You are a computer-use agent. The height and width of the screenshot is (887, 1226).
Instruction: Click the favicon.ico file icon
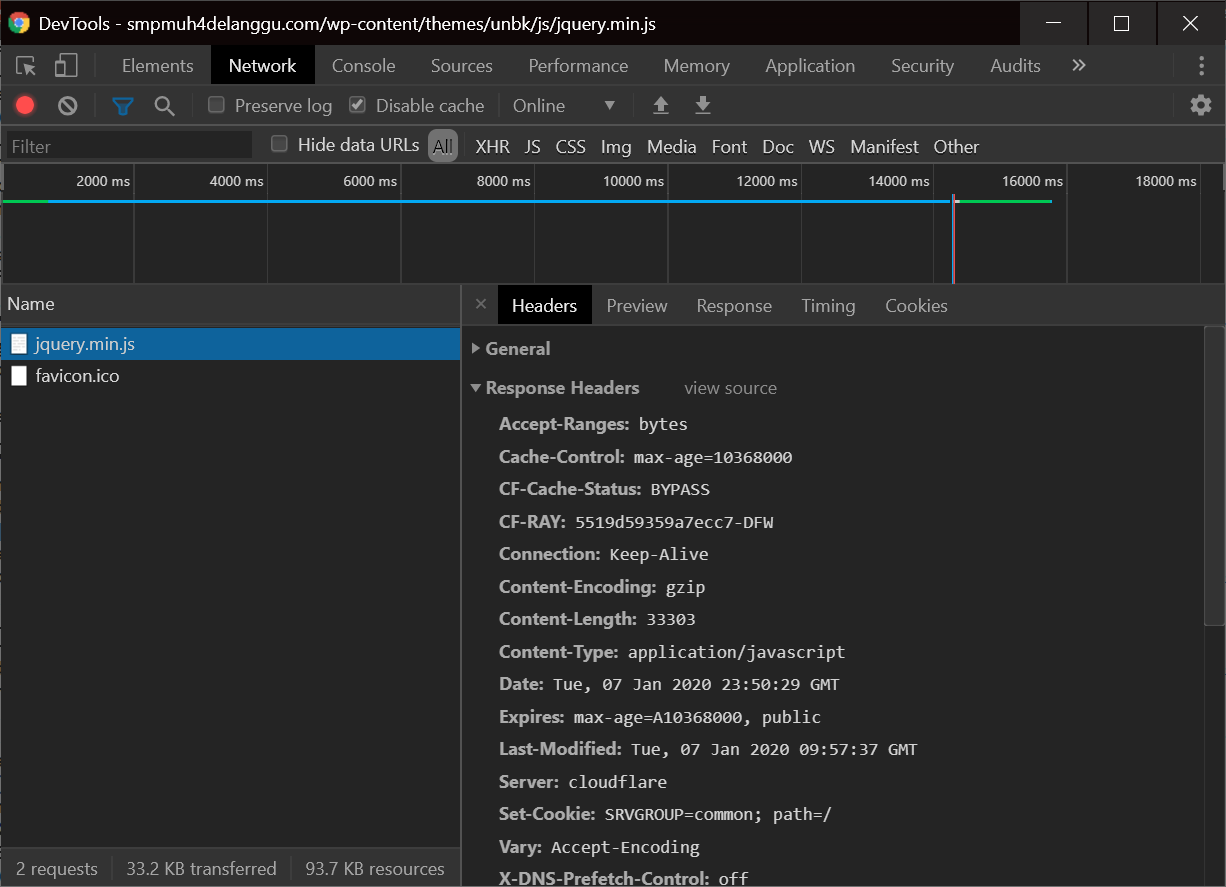tap(19, 376)
